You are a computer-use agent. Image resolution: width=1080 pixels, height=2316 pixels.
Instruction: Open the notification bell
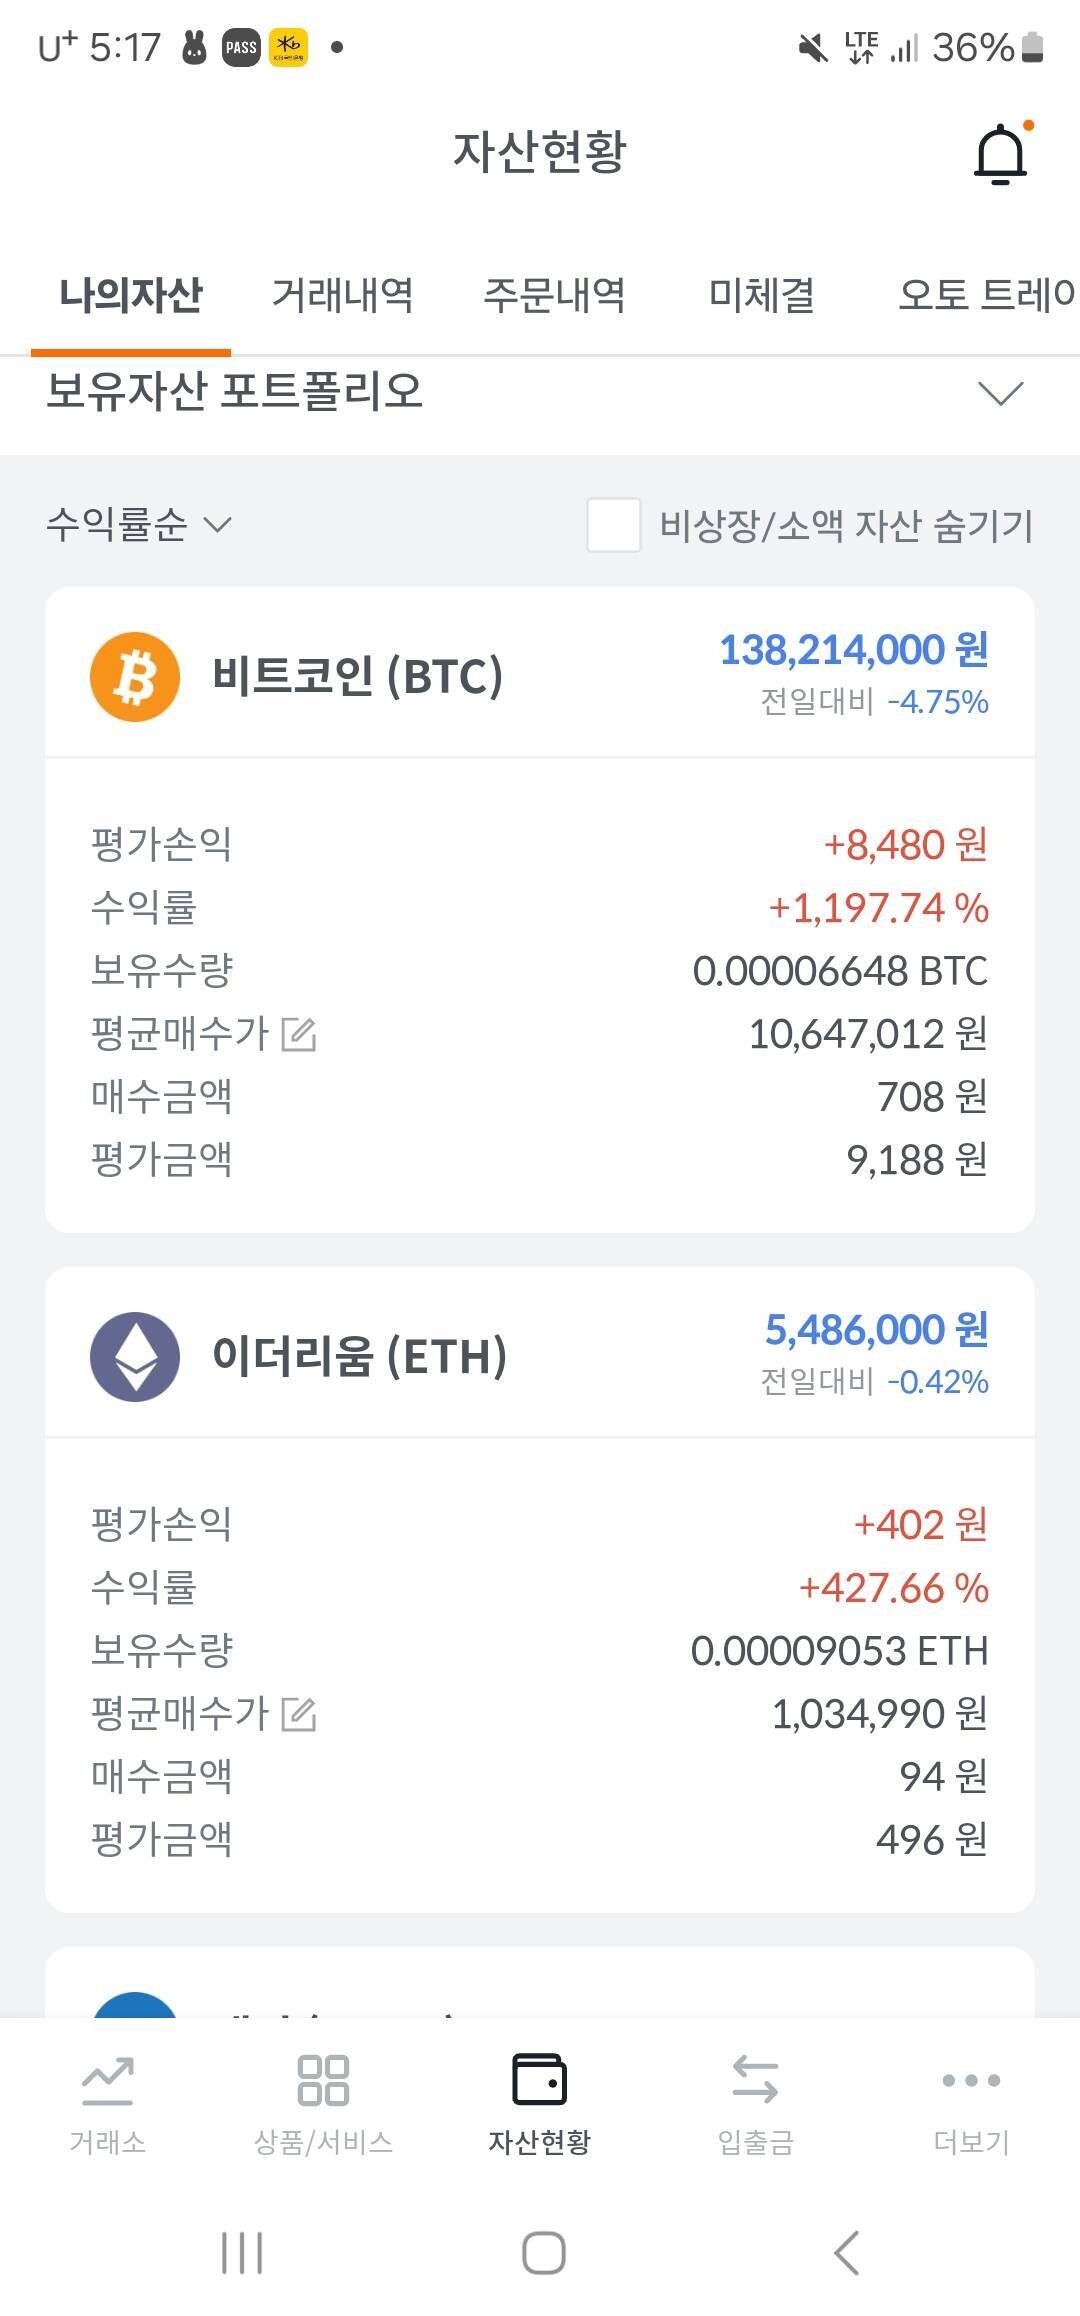click(1000, 155)
